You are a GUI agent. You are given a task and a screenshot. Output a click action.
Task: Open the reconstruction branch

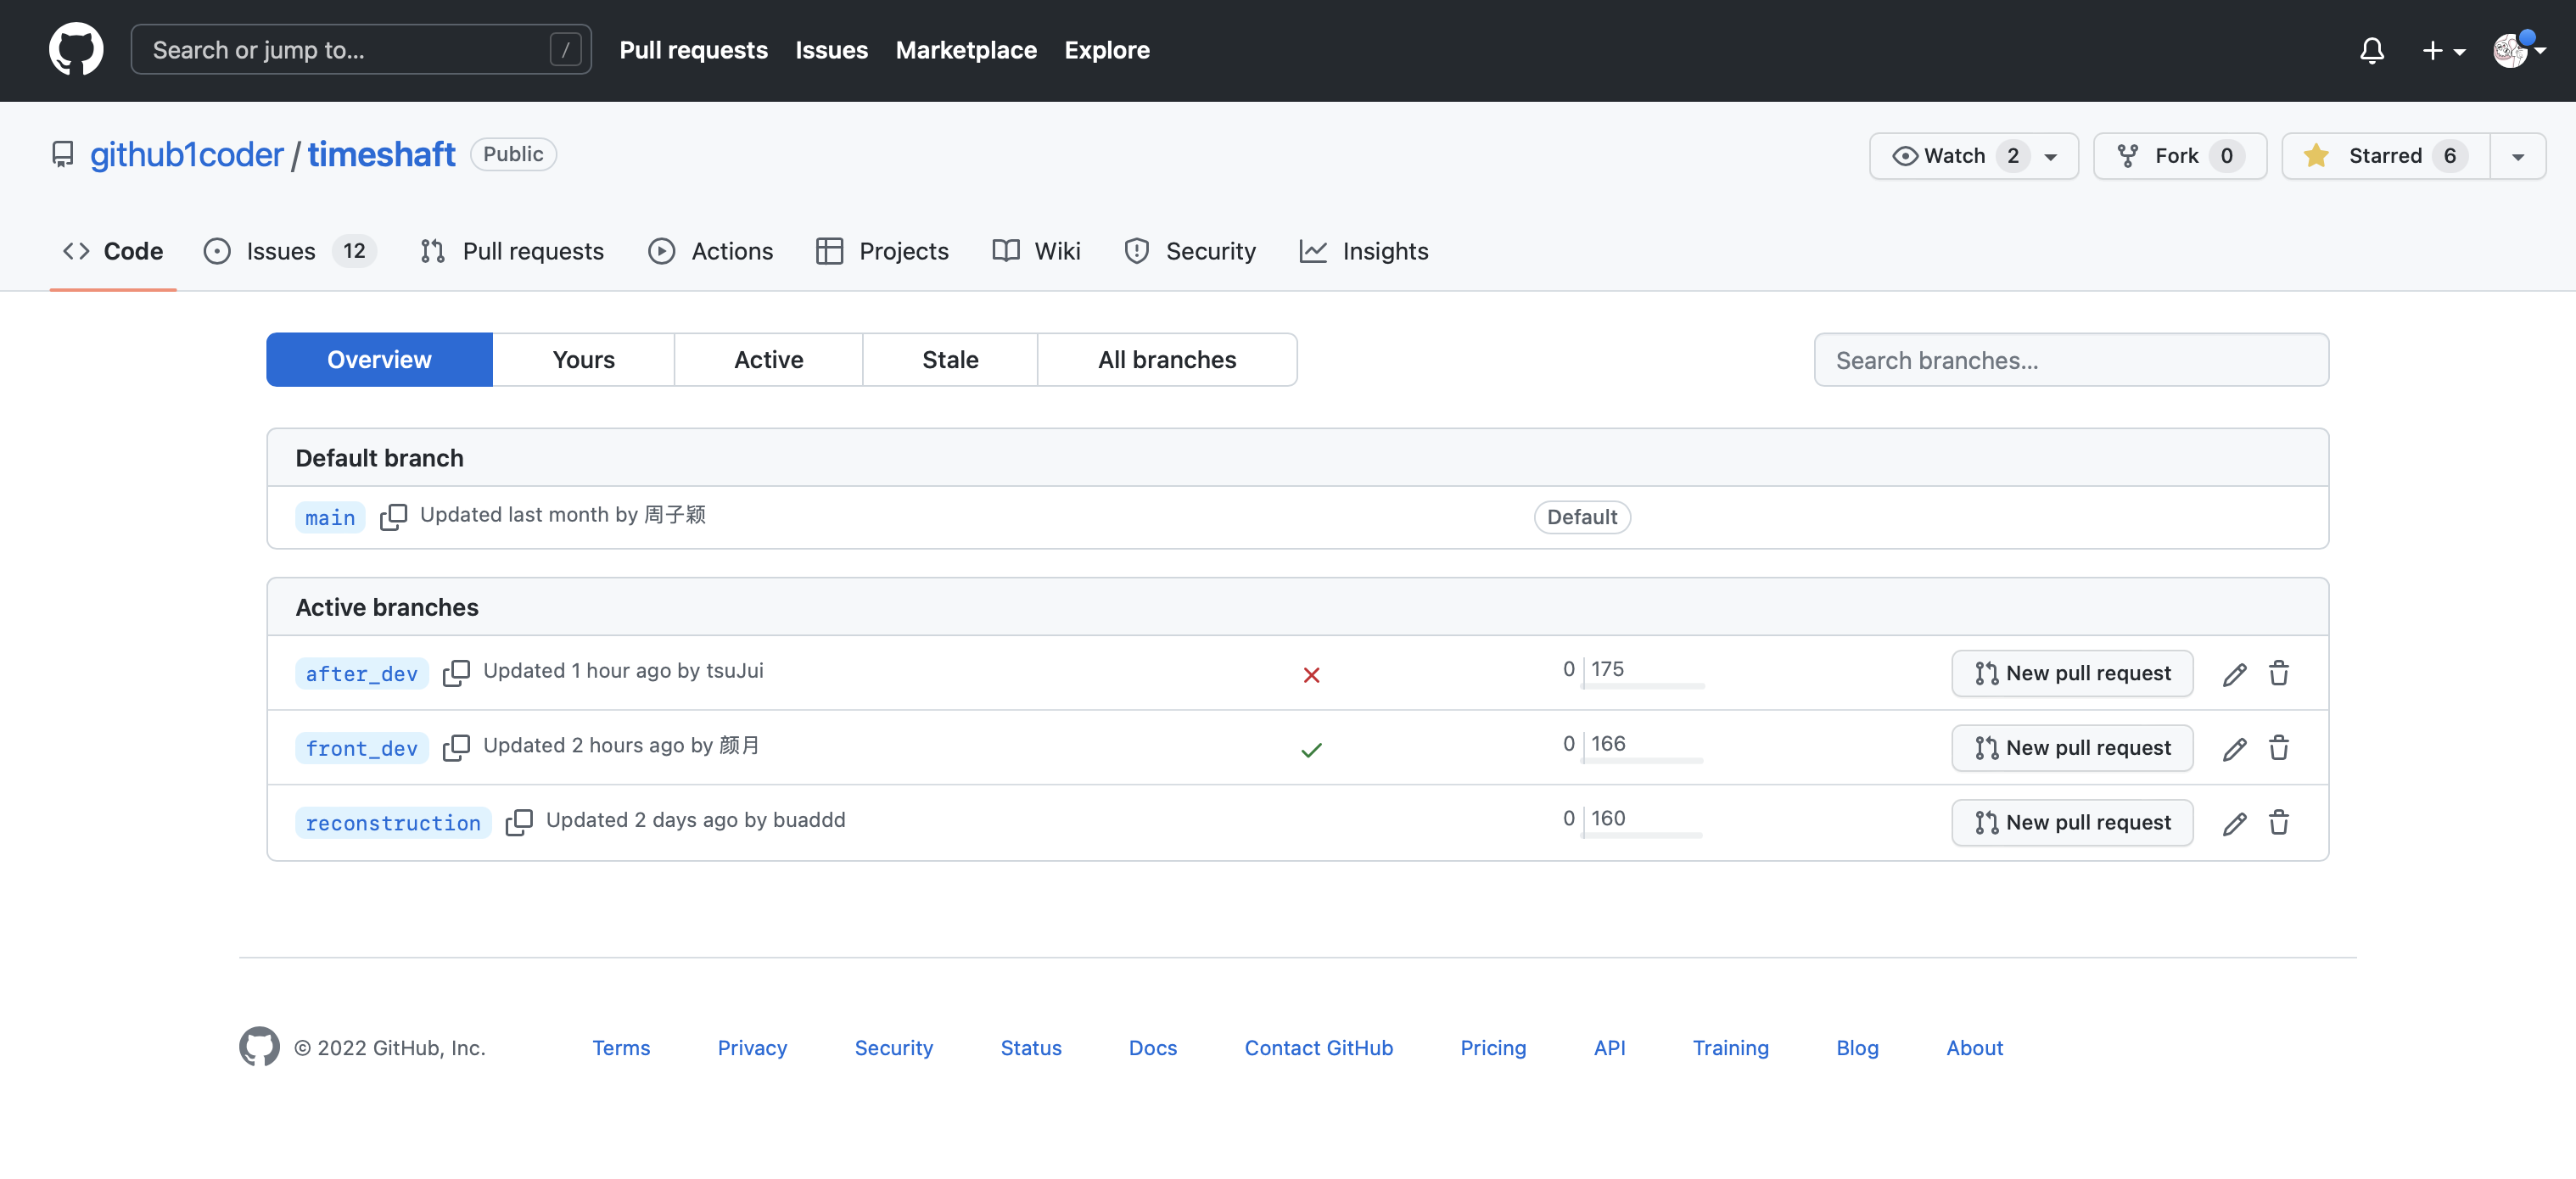tap(393, 822)
